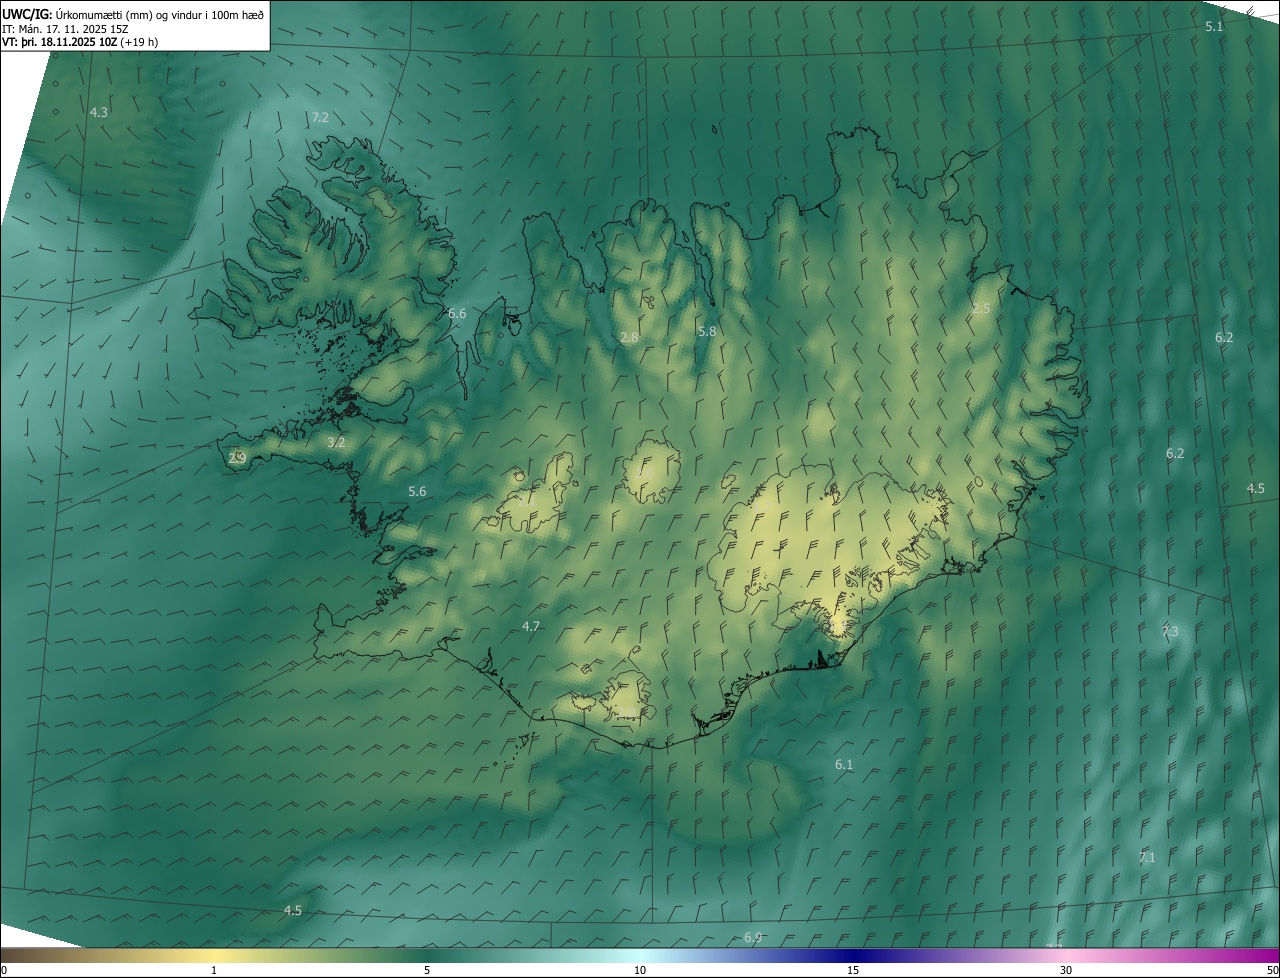Click the 4.3 value label on the map
Viewport: 1280px width, 978px height.
98,113
